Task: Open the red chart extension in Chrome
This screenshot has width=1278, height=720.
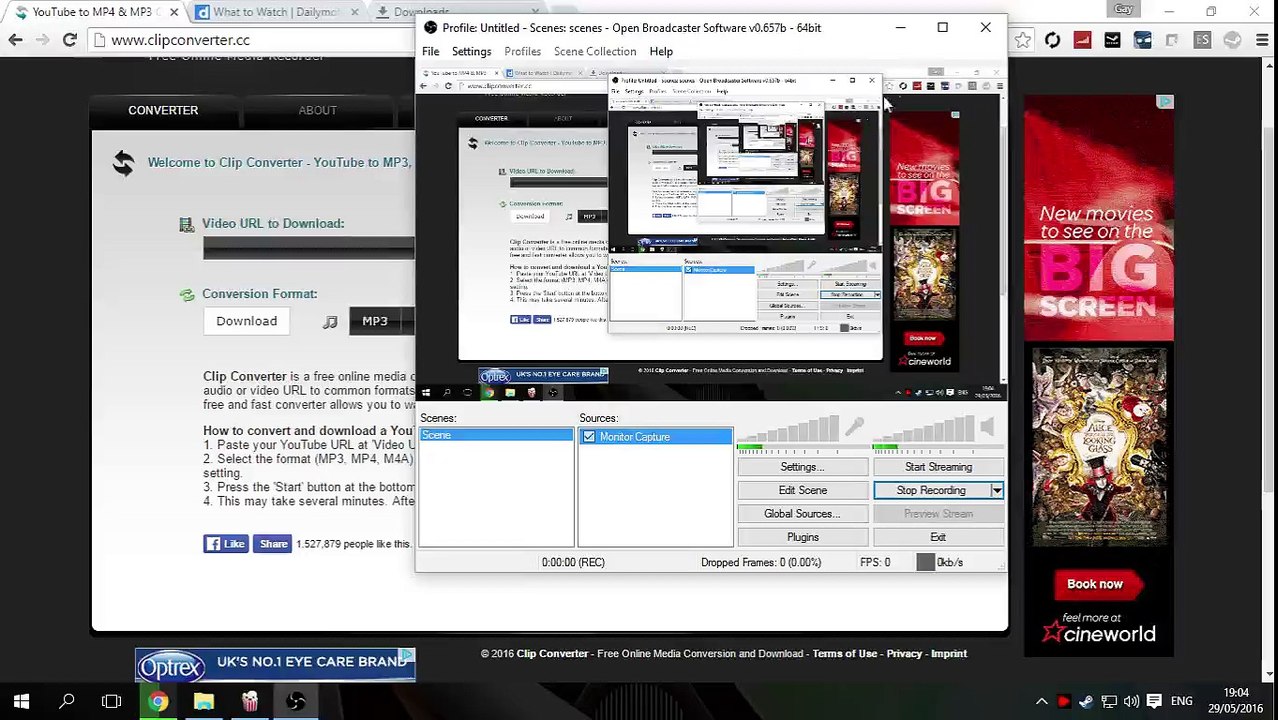Action: 1082,40
